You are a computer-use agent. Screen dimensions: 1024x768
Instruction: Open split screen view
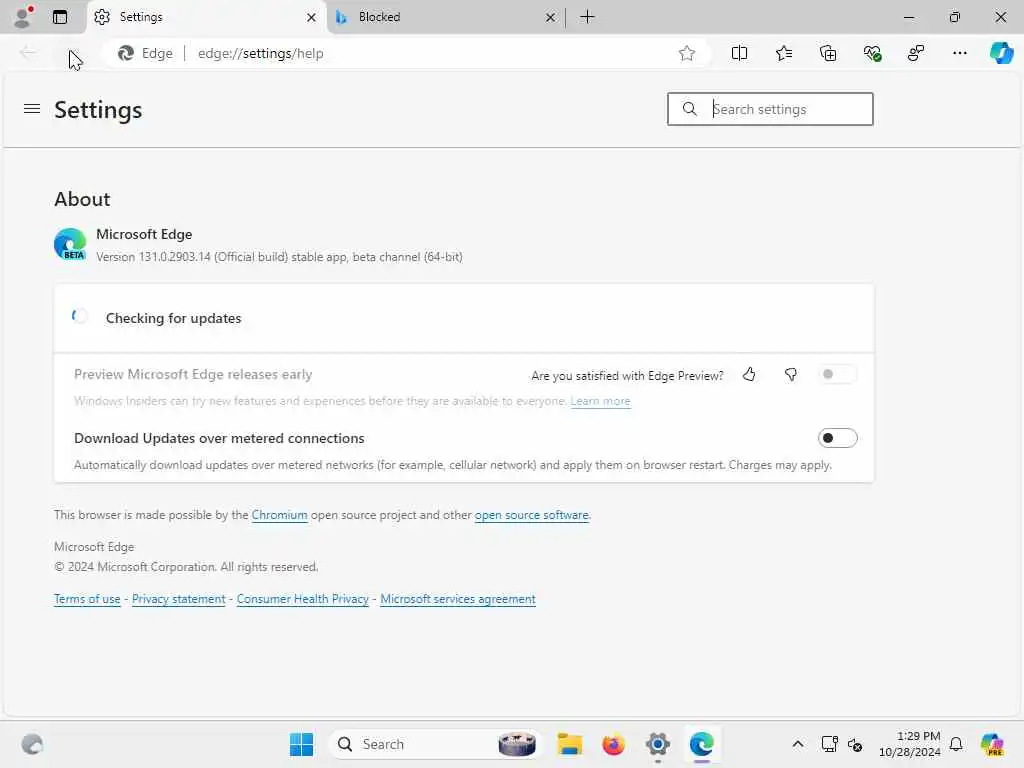click(x=739, y=54)
